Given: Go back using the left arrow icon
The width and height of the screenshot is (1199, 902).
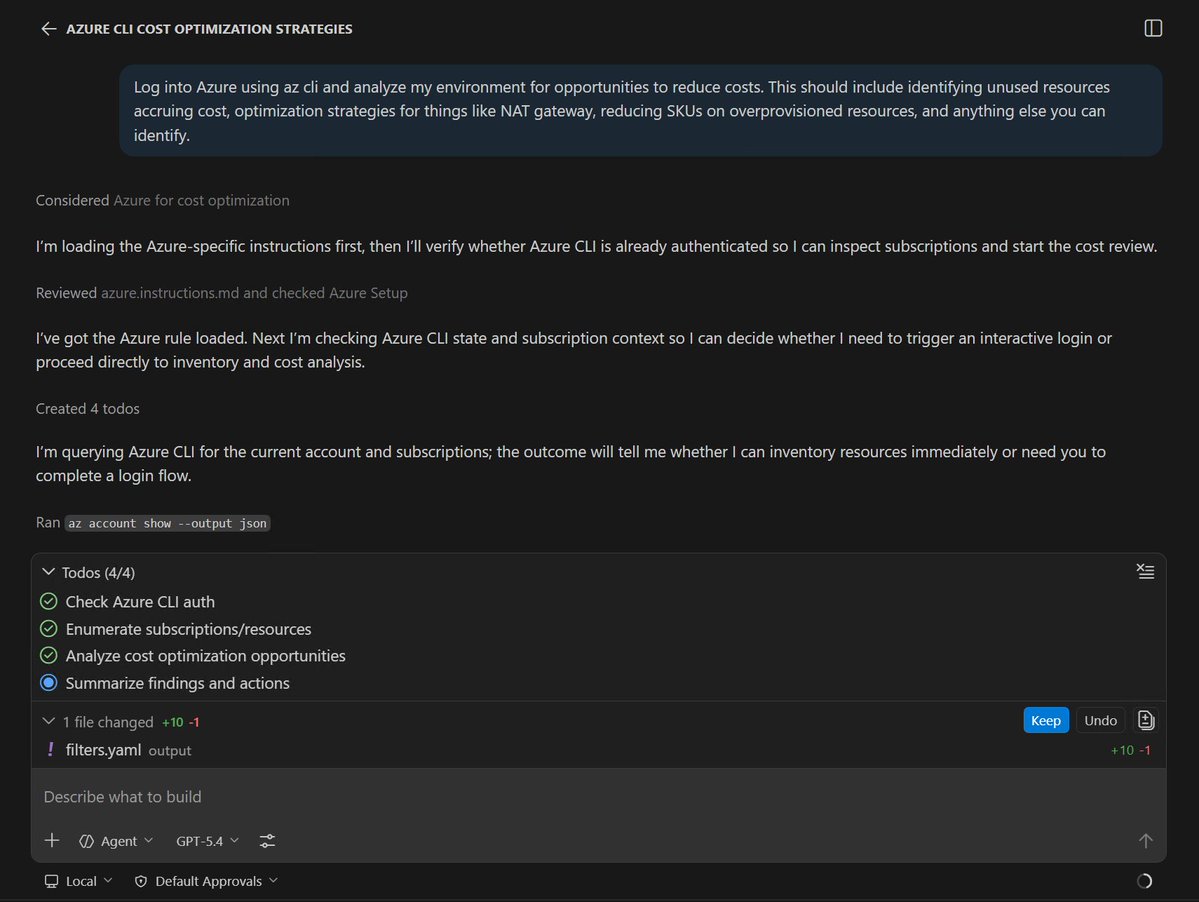Looking at the screenshot, I should coord(48,29).
